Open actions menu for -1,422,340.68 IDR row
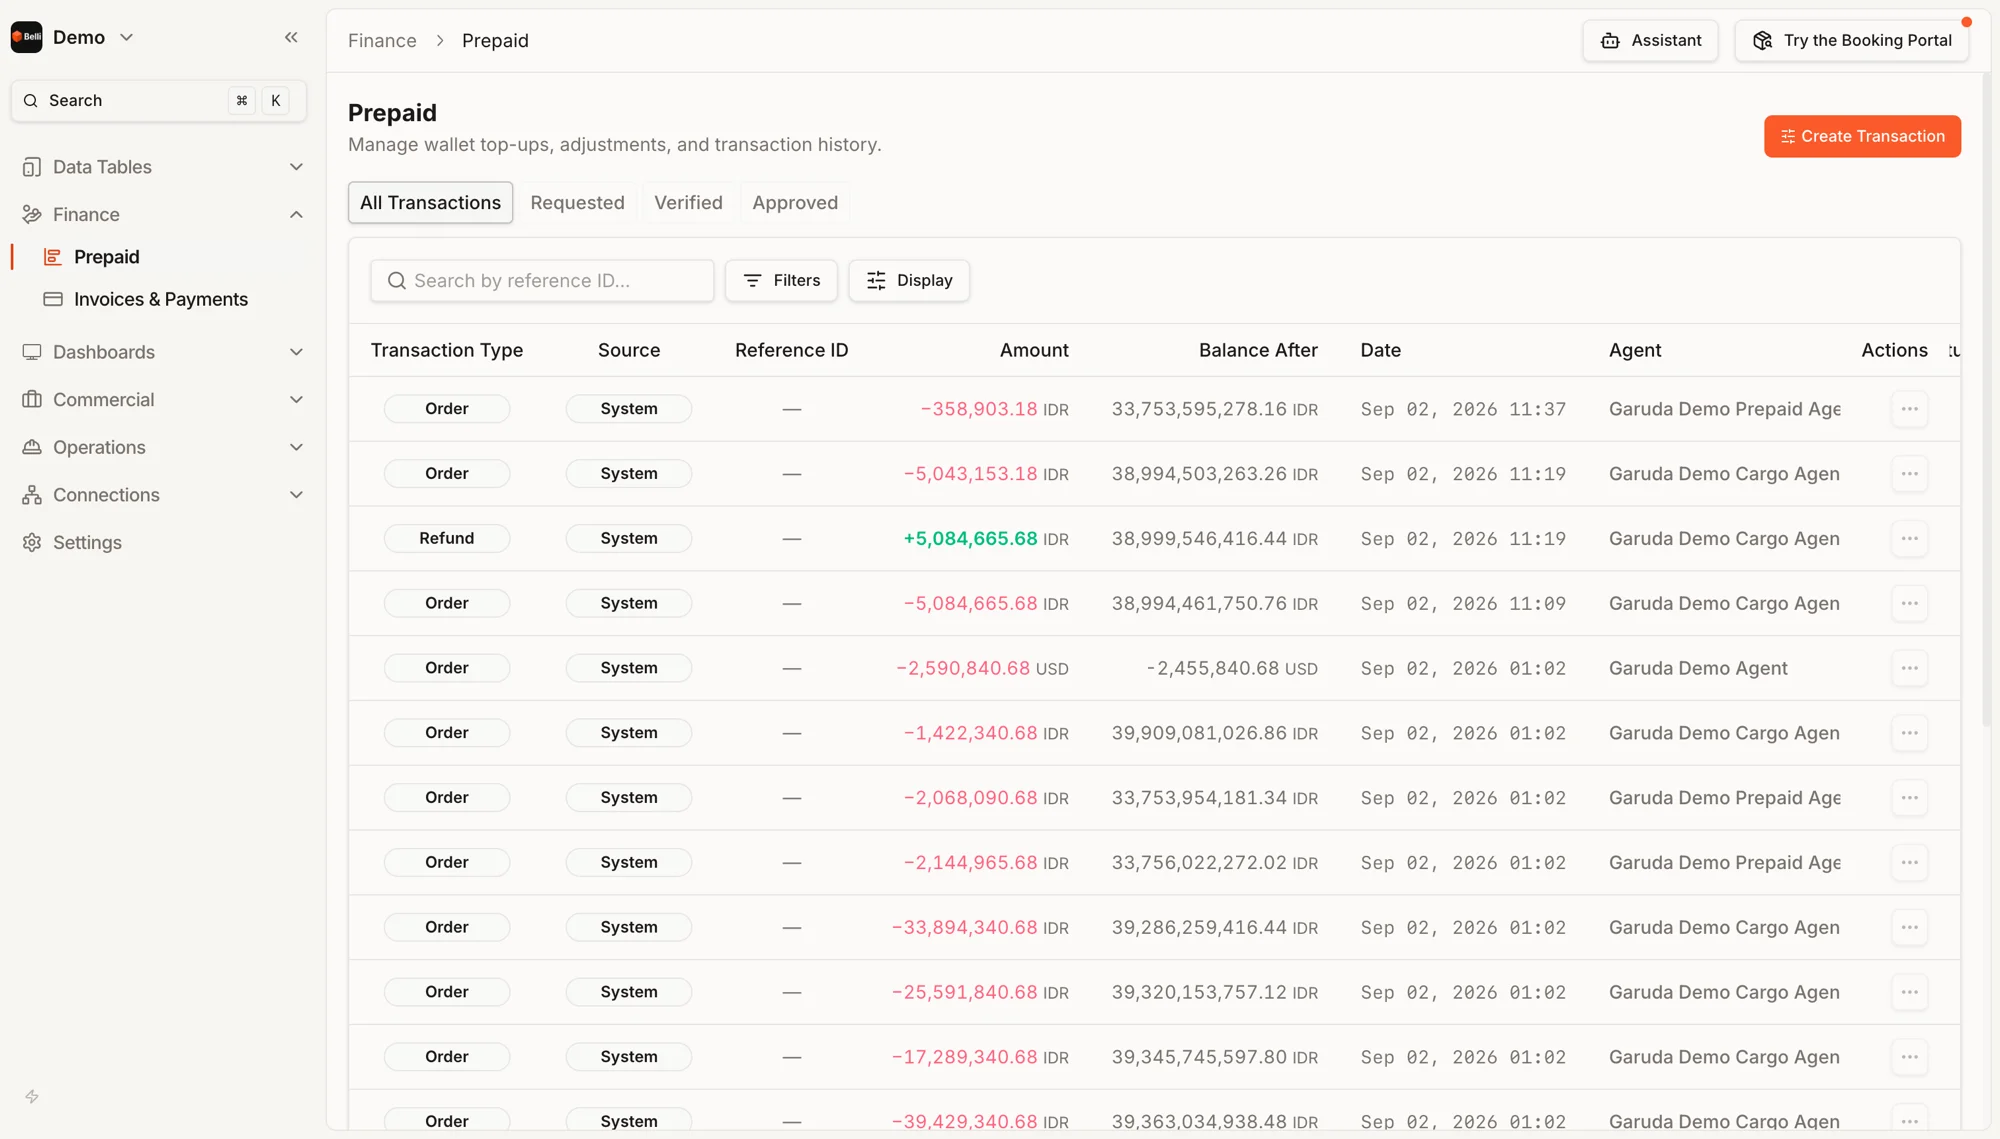The width and height of the screenshot is (2000, 1139). [1909, 733]
